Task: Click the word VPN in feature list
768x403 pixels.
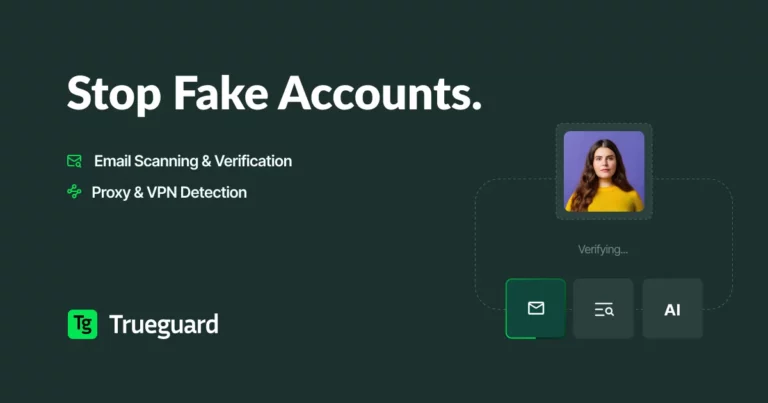Action: point(163,192)
